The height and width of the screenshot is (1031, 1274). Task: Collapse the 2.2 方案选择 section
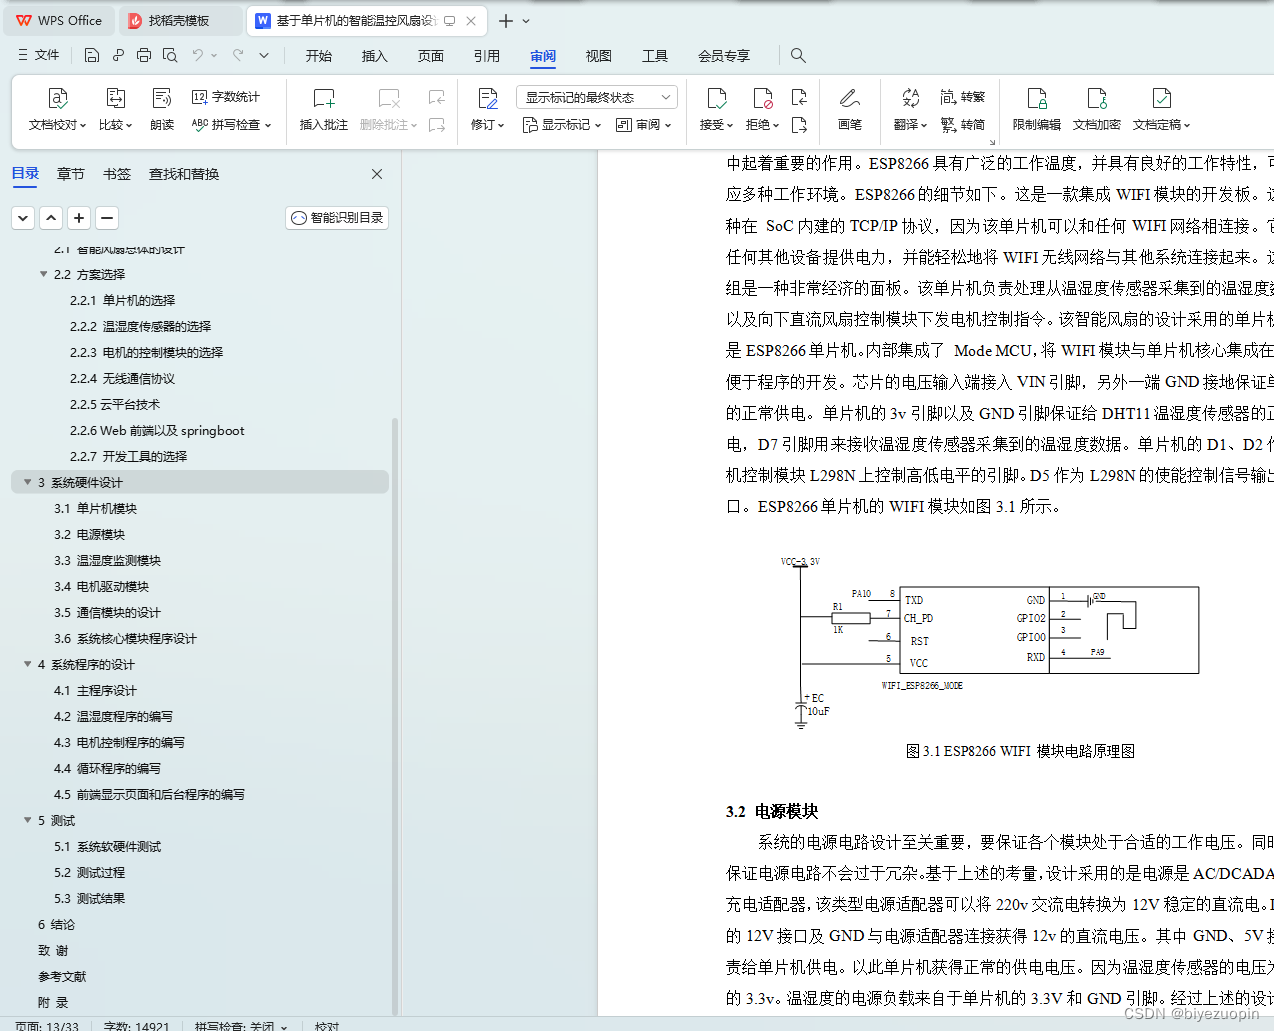tap(43, 274)
